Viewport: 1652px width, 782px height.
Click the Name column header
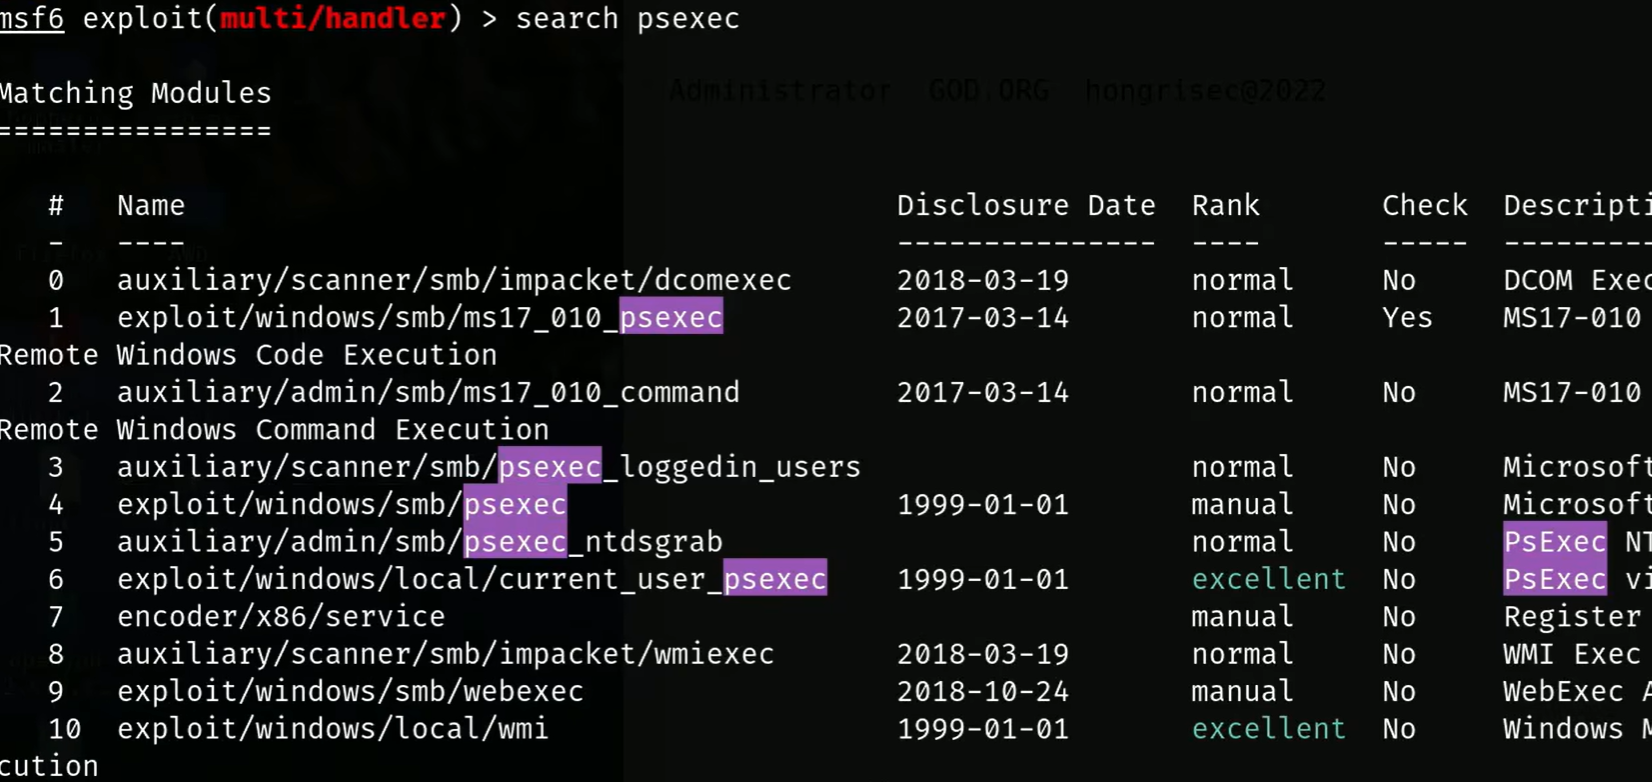point(151,206)
